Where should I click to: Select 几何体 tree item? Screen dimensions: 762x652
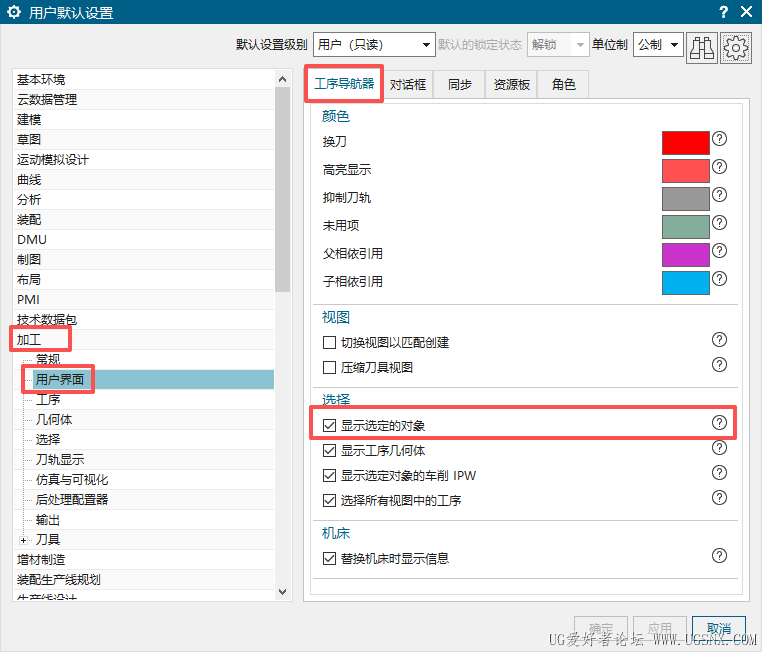tap(53, 419)
